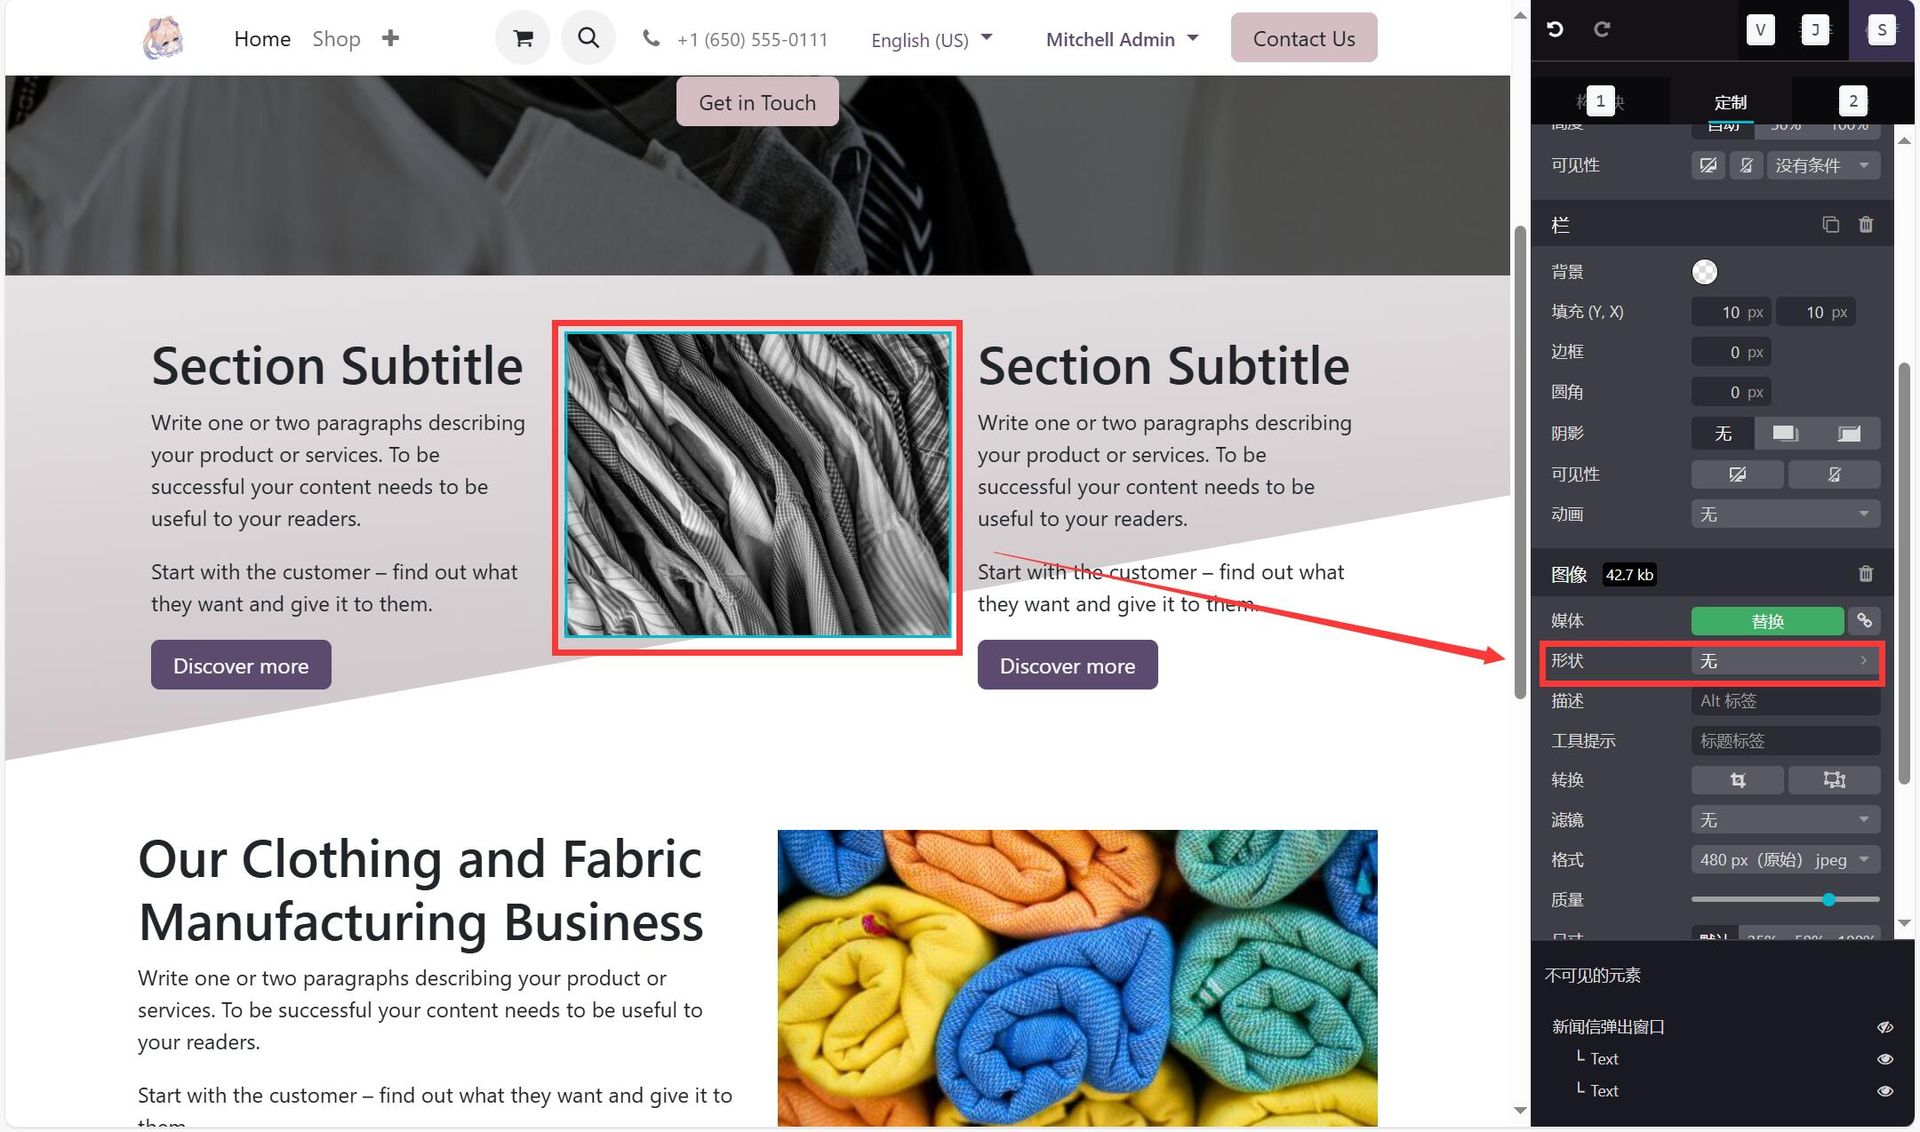Select the colorful rolled fabrics image
The height and width of the screenshot is (1132, 1920).
[1077, 978]
